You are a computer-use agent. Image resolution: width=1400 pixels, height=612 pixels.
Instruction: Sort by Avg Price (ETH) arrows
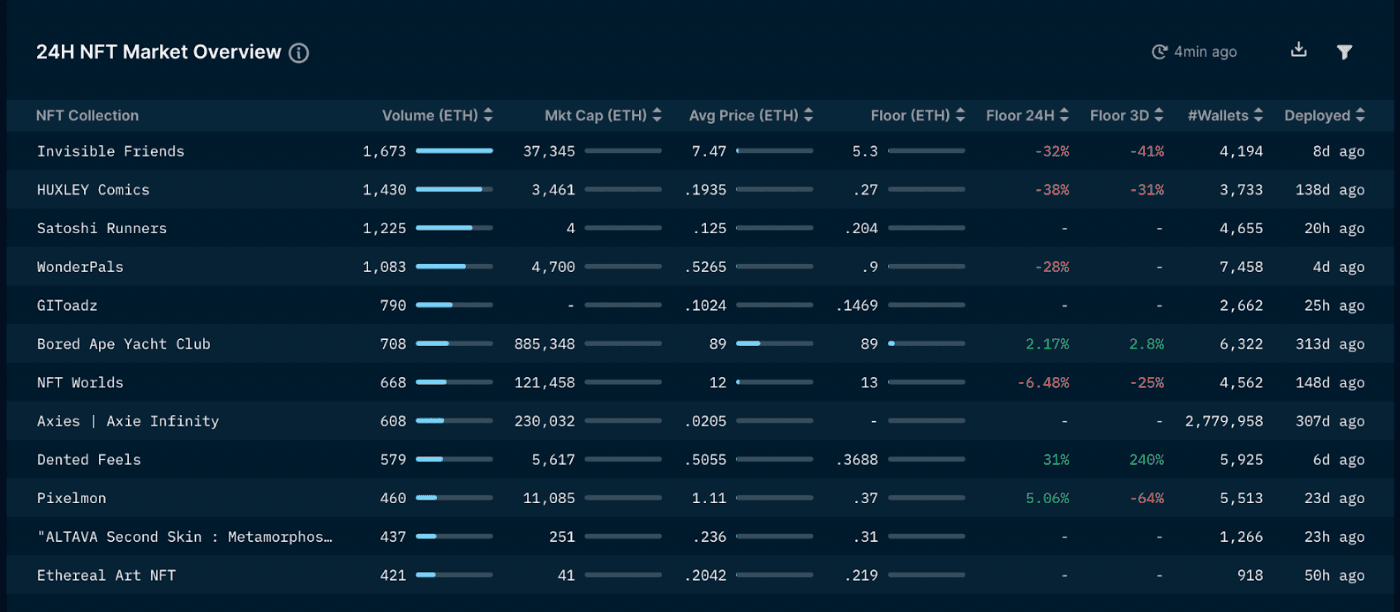808,115
